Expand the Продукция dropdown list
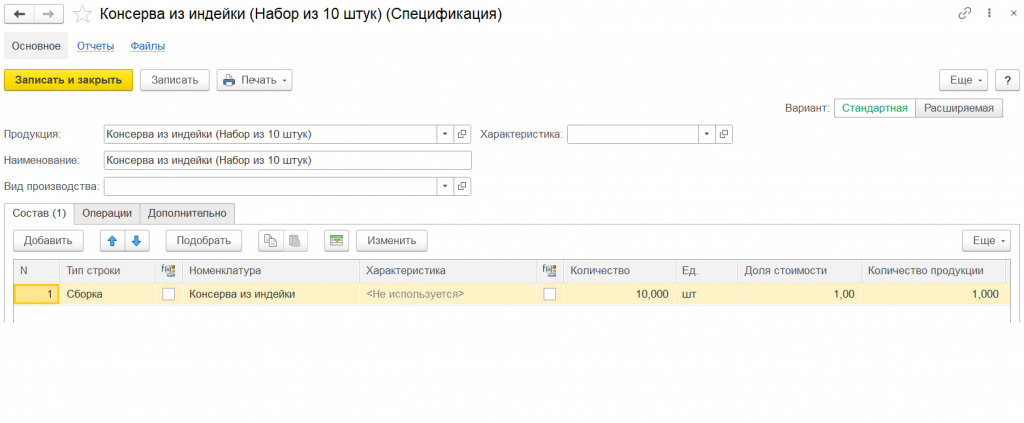The height and width of the screenshot is (423, 1024). pos(445,134)
